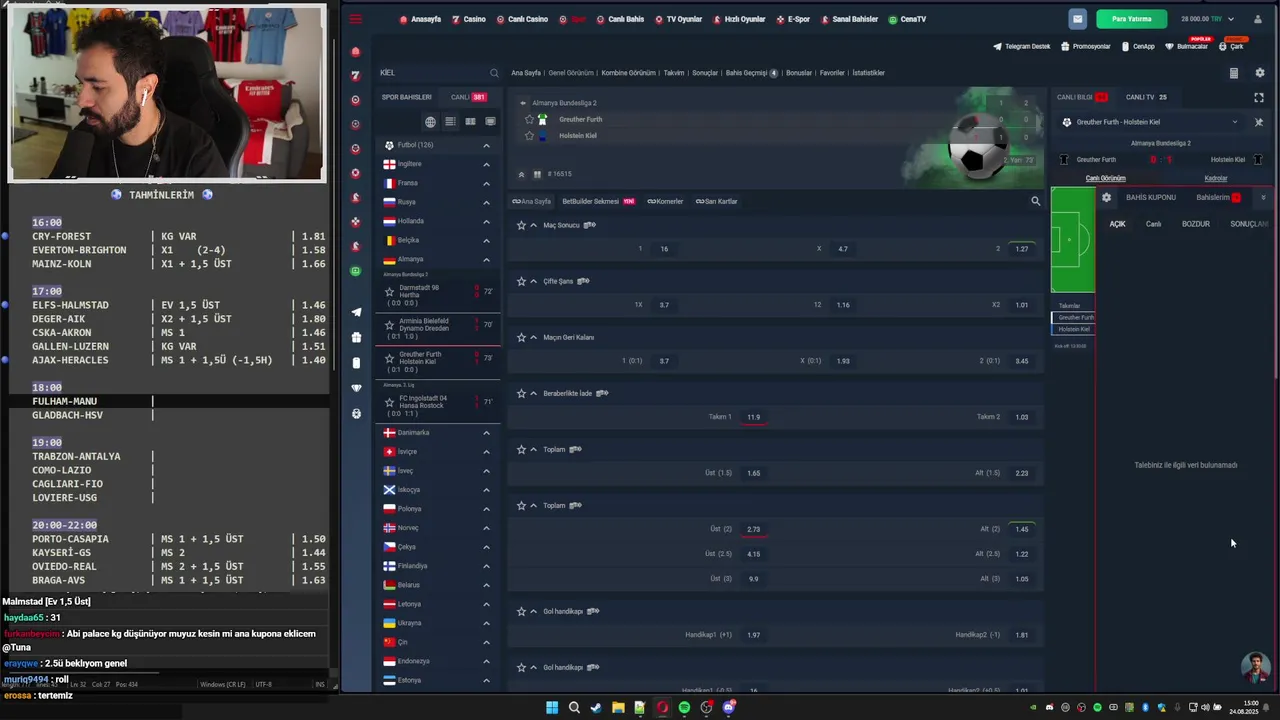Switch to the CANLI TV tab
Viewport: 1280px width, 720px height.
point(1146,97)
